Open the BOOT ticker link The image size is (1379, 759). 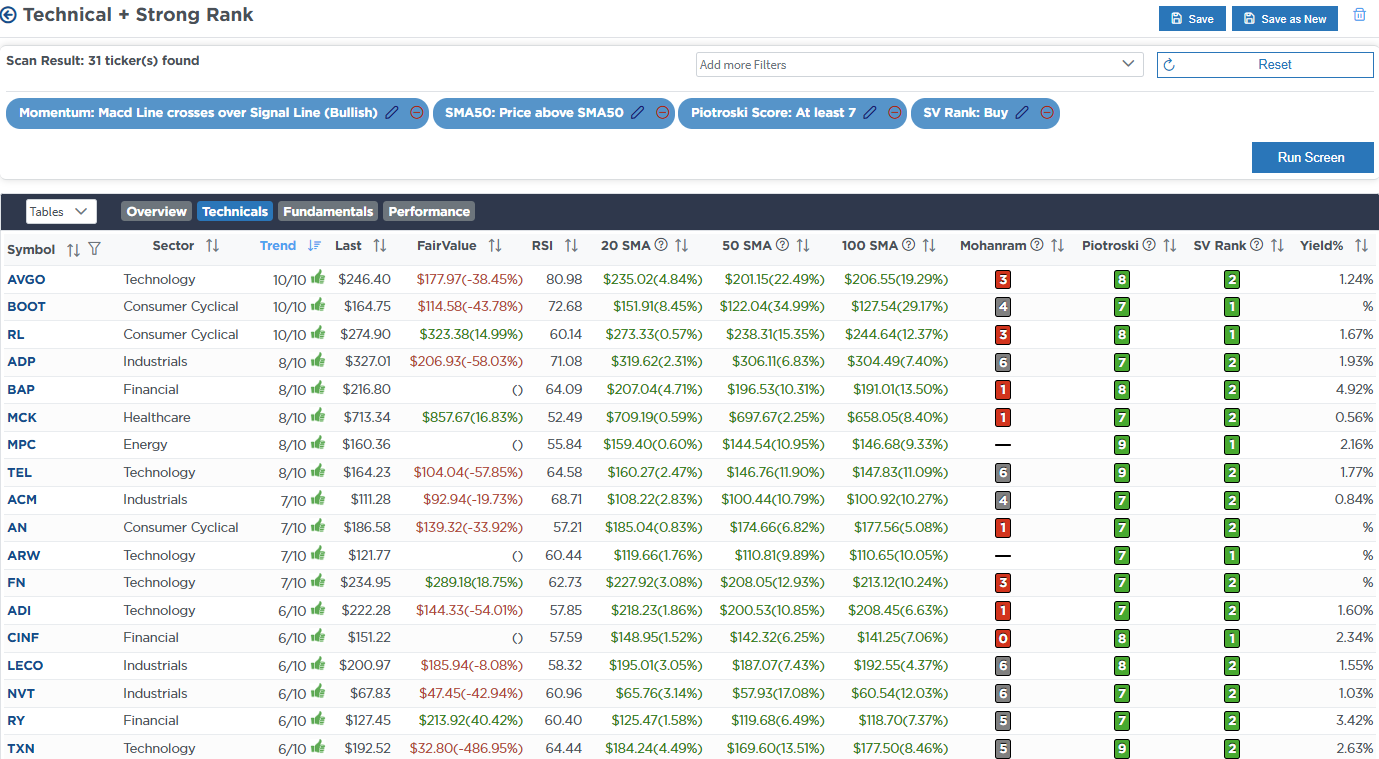pos(26,306)
